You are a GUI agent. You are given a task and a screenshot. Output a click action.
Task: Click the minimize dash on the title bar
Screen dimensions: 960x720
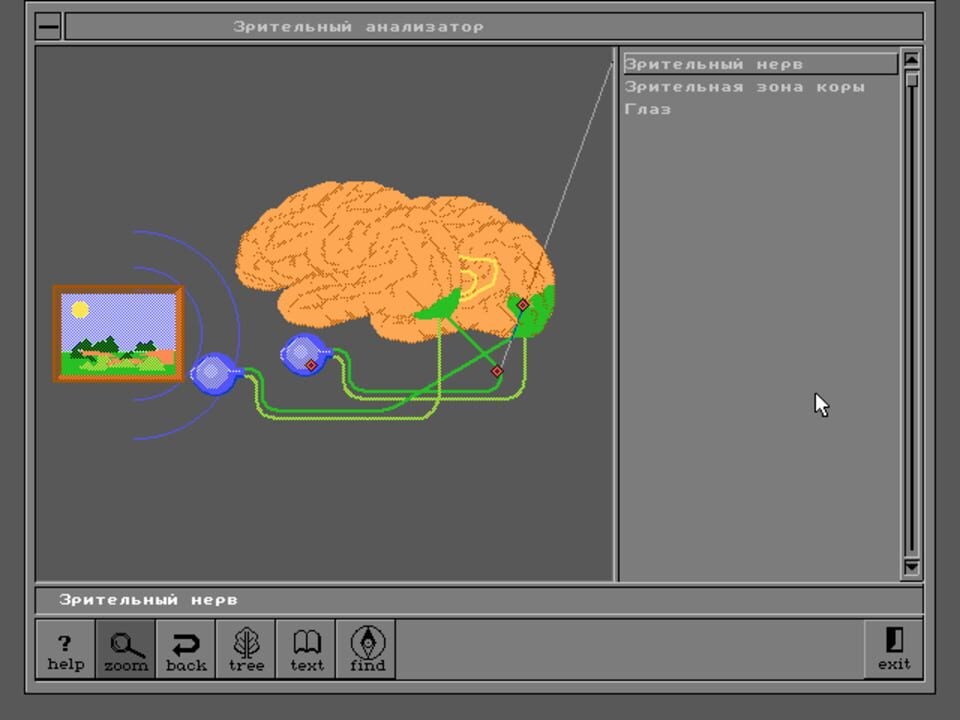(47, 26)
